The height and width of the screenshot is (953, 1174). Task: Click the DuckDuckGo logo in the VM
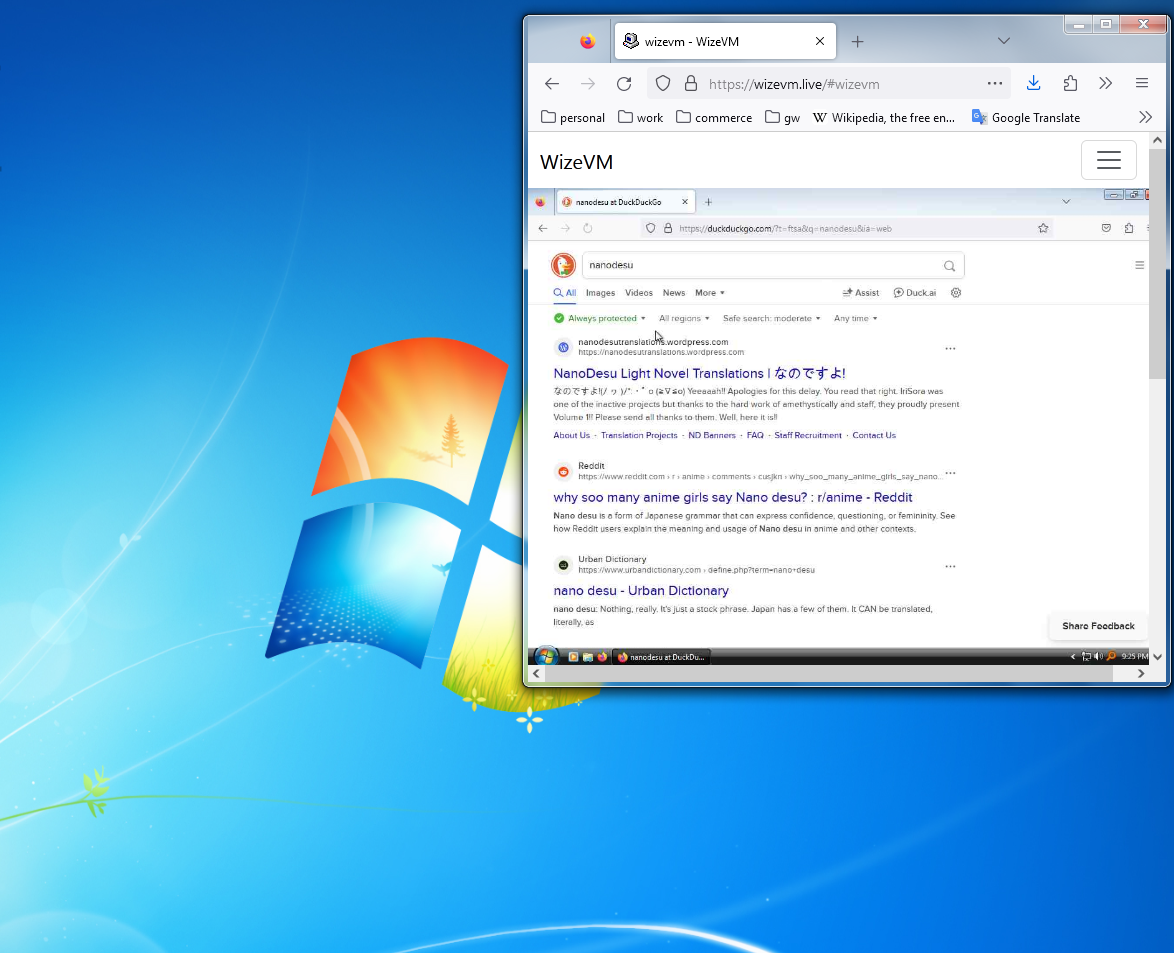[x=563, y=265]
